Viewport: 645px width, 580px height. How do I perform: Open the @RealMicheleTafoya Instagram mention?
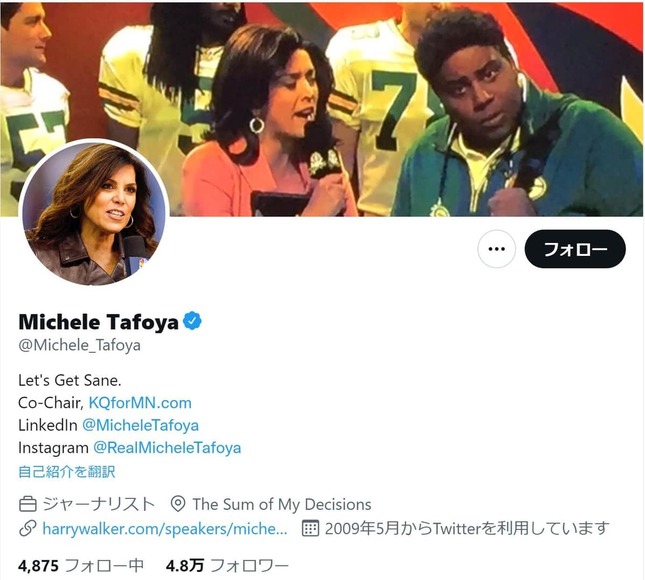(x=167, y=448)
